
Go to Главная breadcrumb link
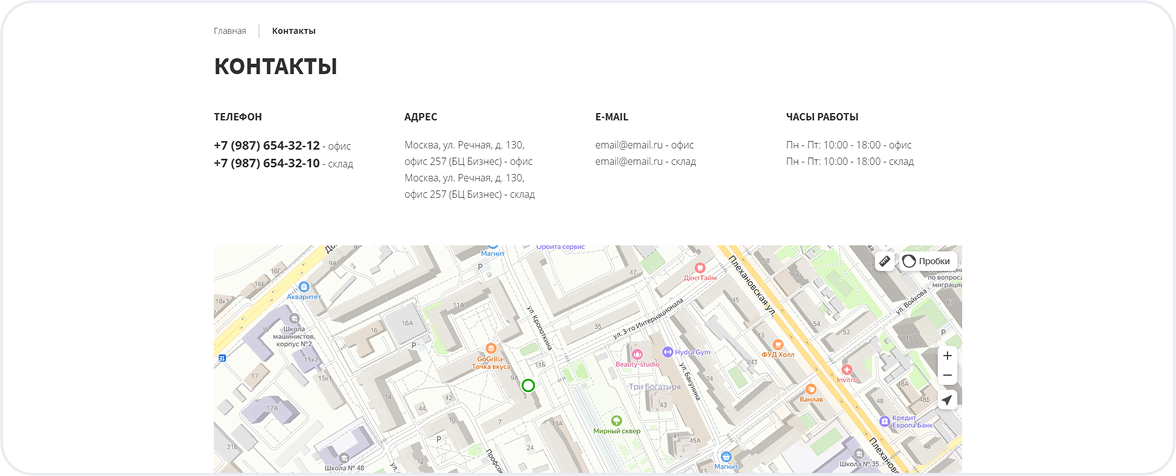pos(230,31)
